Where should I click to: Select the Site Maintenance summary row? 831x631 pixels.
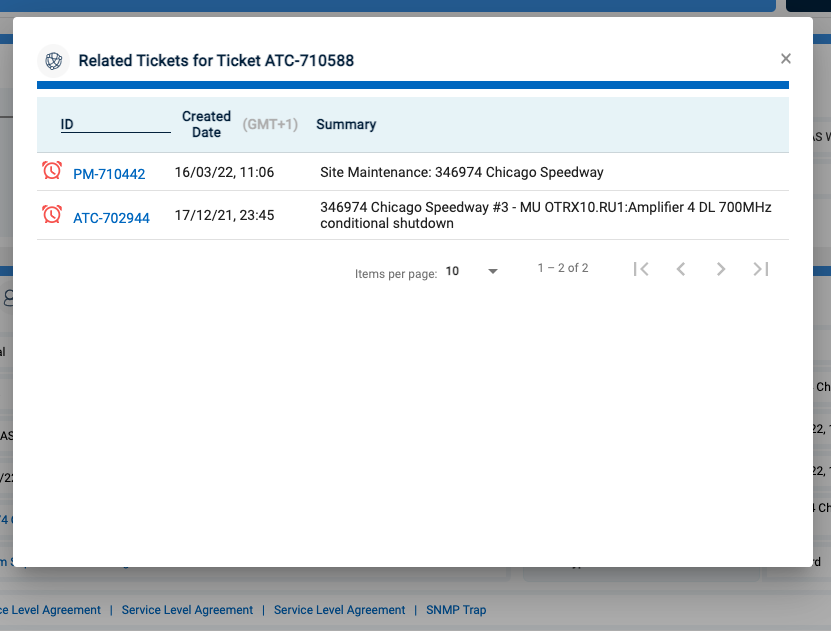[461, 172]
